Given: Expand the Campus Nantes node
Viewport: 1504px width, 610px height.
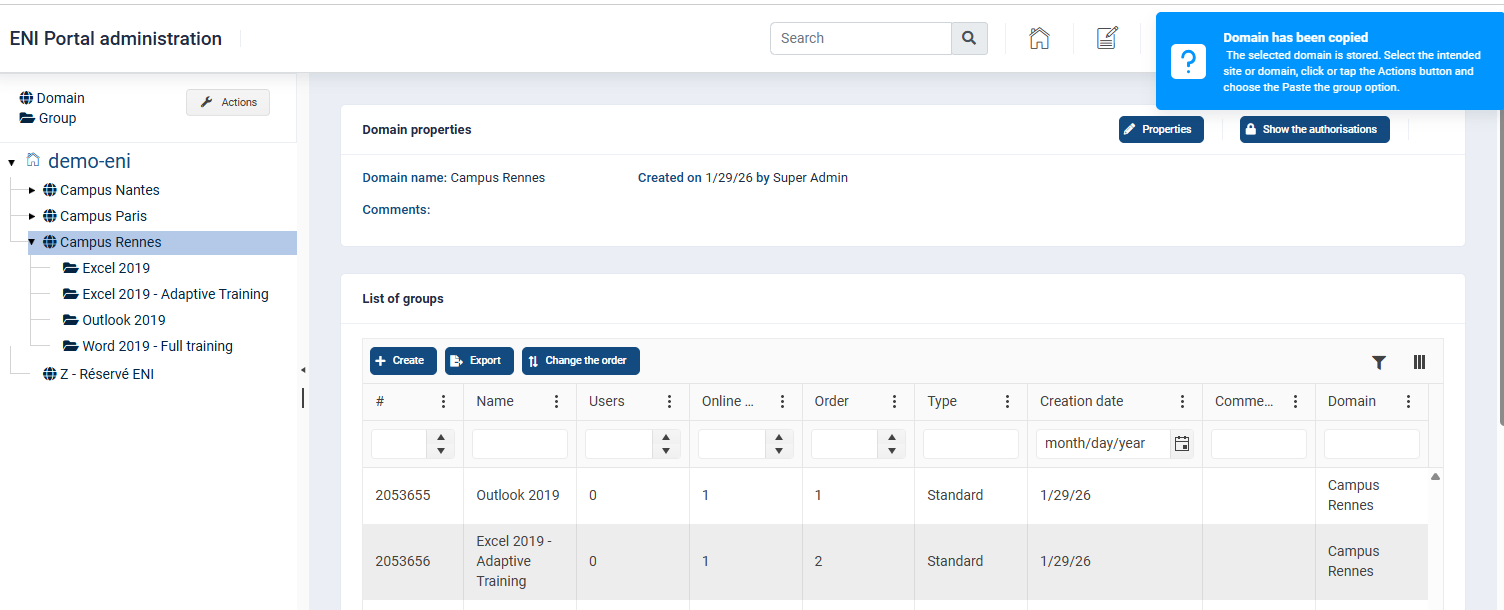Looking at the screenshot, I should [x=32, y=190].
